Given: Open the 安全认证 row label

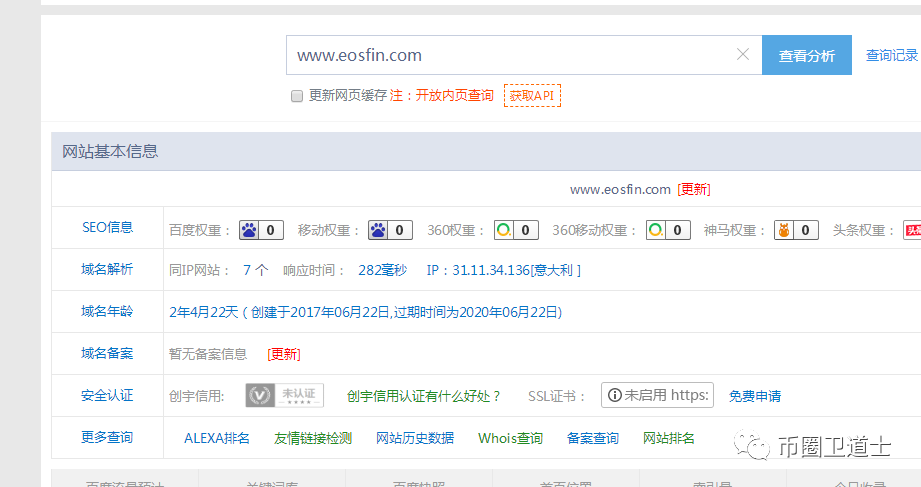Looking at the screenshot, I should point(107,395).
